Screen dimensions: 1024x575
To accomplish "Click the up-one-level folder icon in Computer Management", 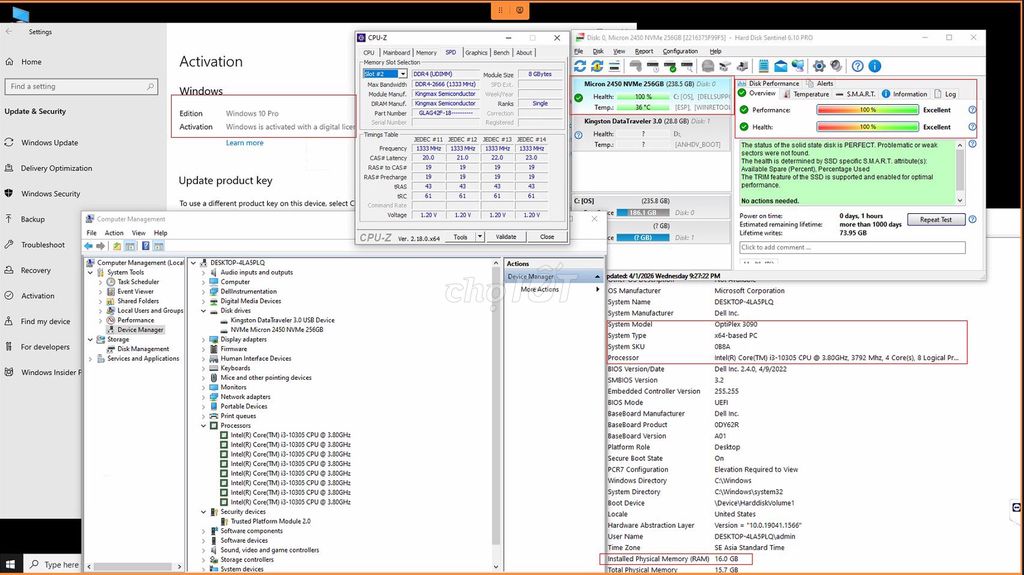I will click(x=117, y=246).
